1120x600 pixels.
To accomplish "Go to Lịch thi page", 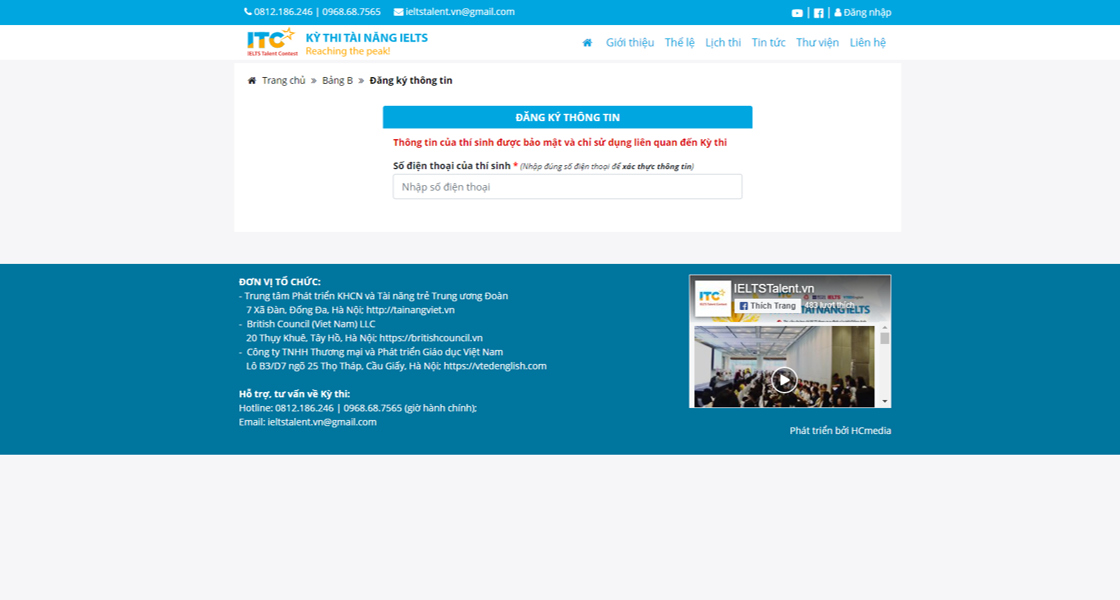I will (x=723, y=42).
